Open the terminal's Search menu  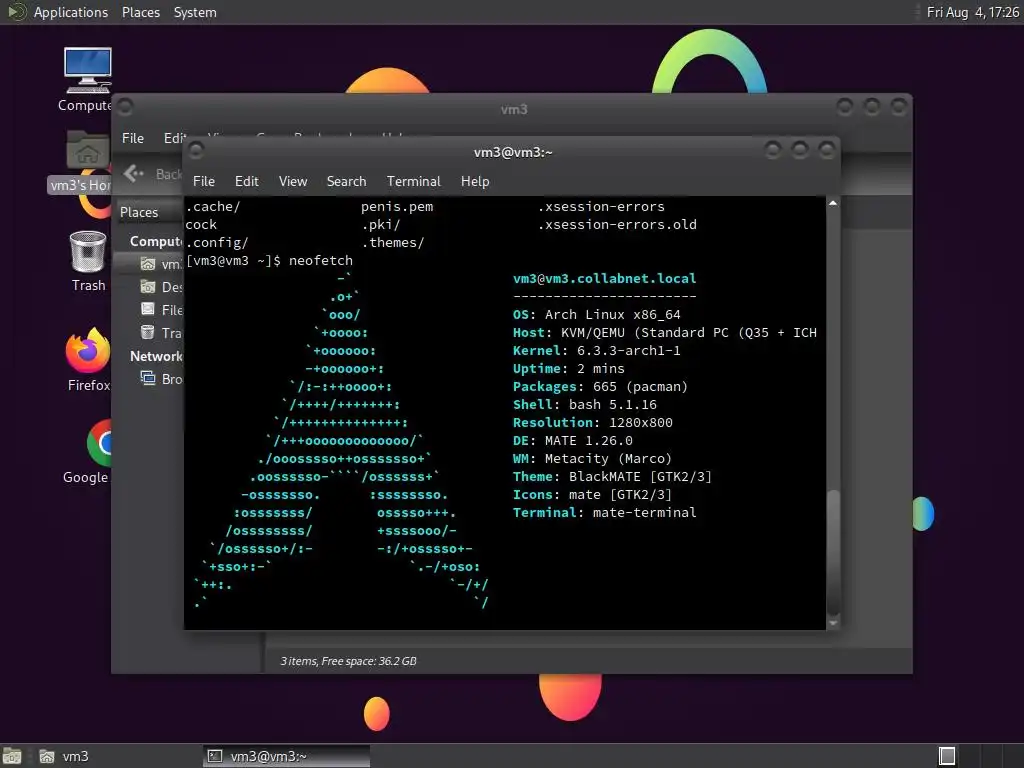point(346,182)
